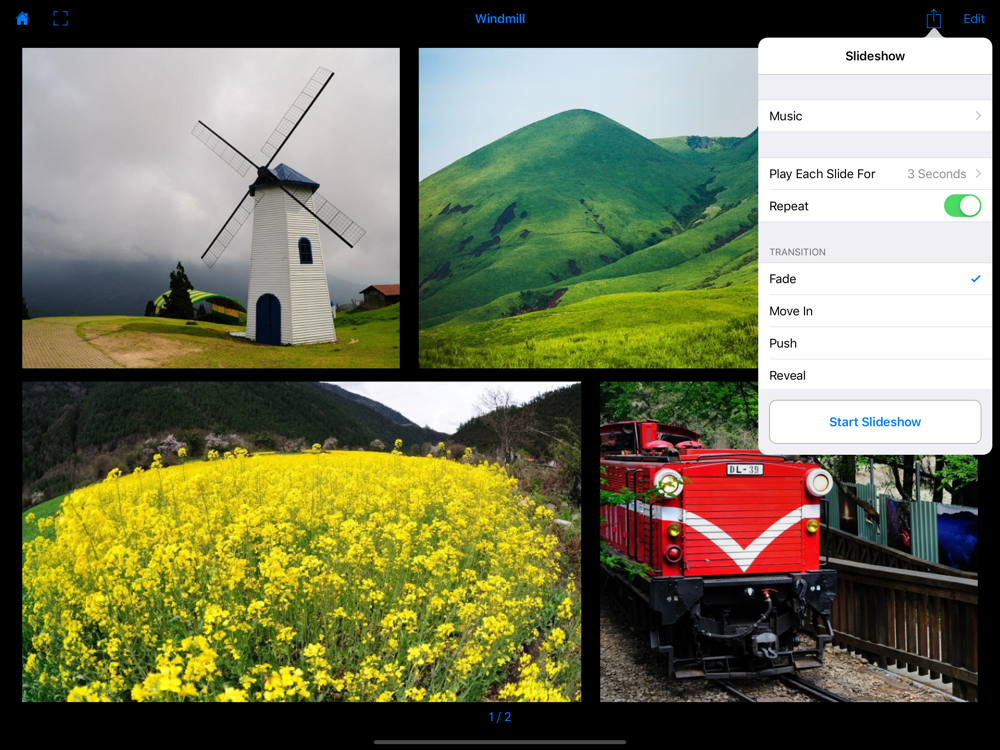Click the Edit button
Image resolution: width=1000 pixels, height=750 pixels.
pos(973,18)
